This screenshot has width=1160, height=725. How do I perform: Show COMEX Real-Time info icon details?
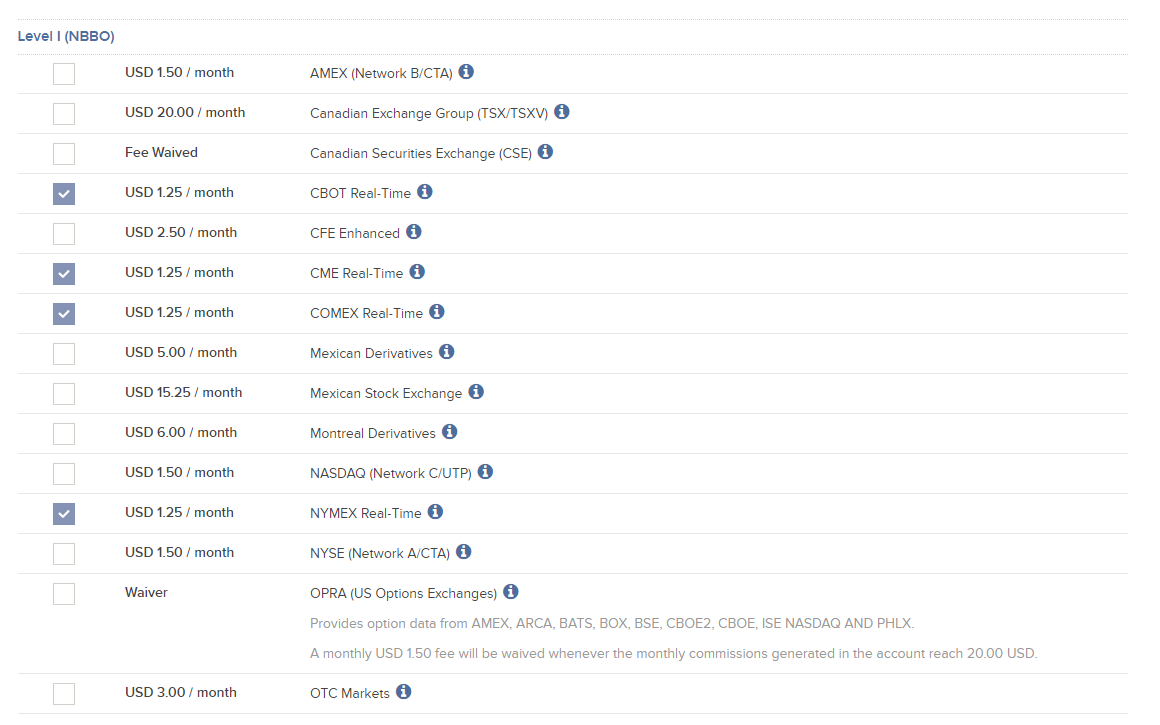click(437, 311)
